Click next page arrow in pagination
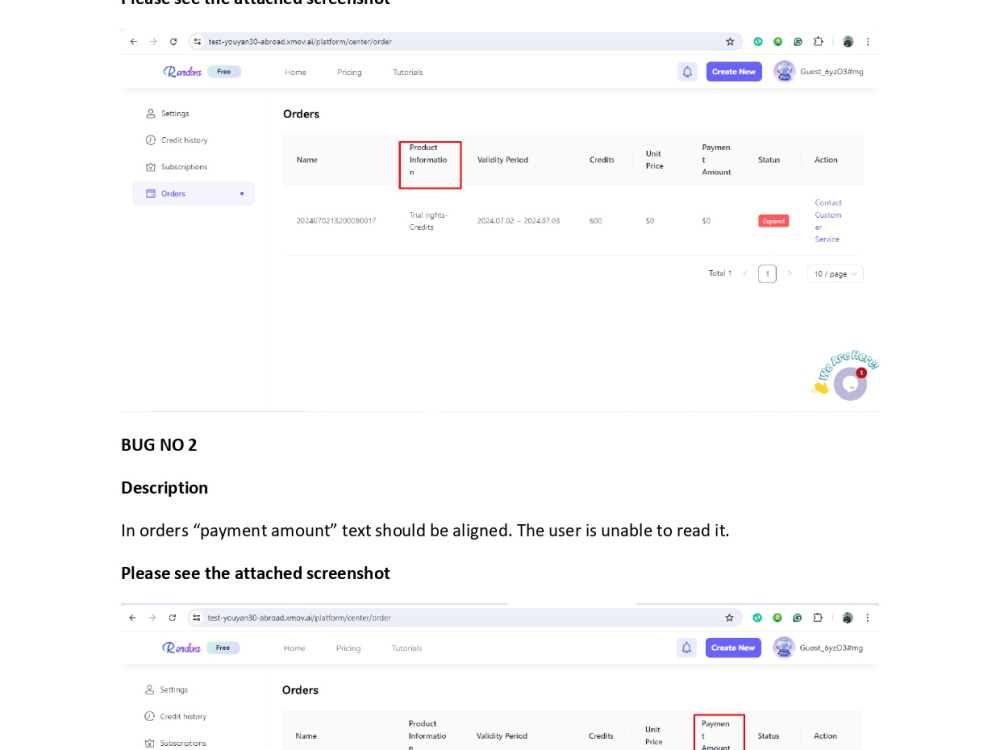The width and height of the screenshot is (1000, 750). pyautogui.click(x=789, y=274)
